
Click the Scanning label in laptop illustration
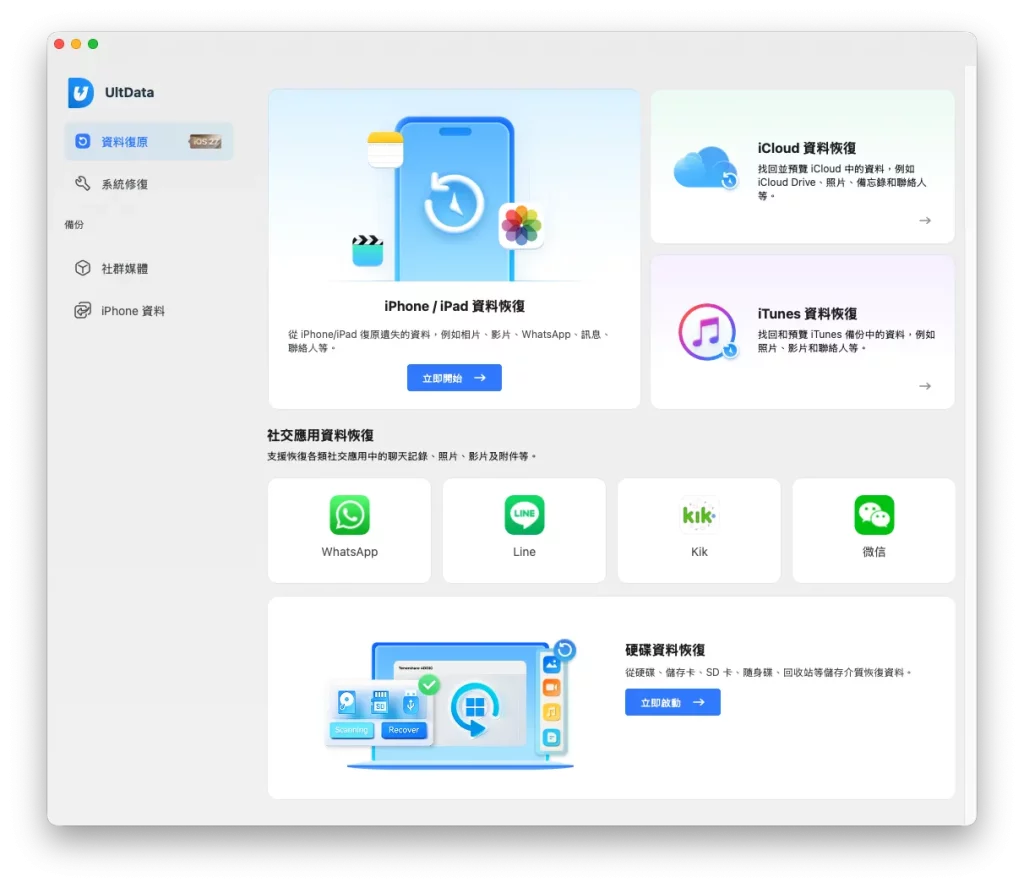pos(351,730)
